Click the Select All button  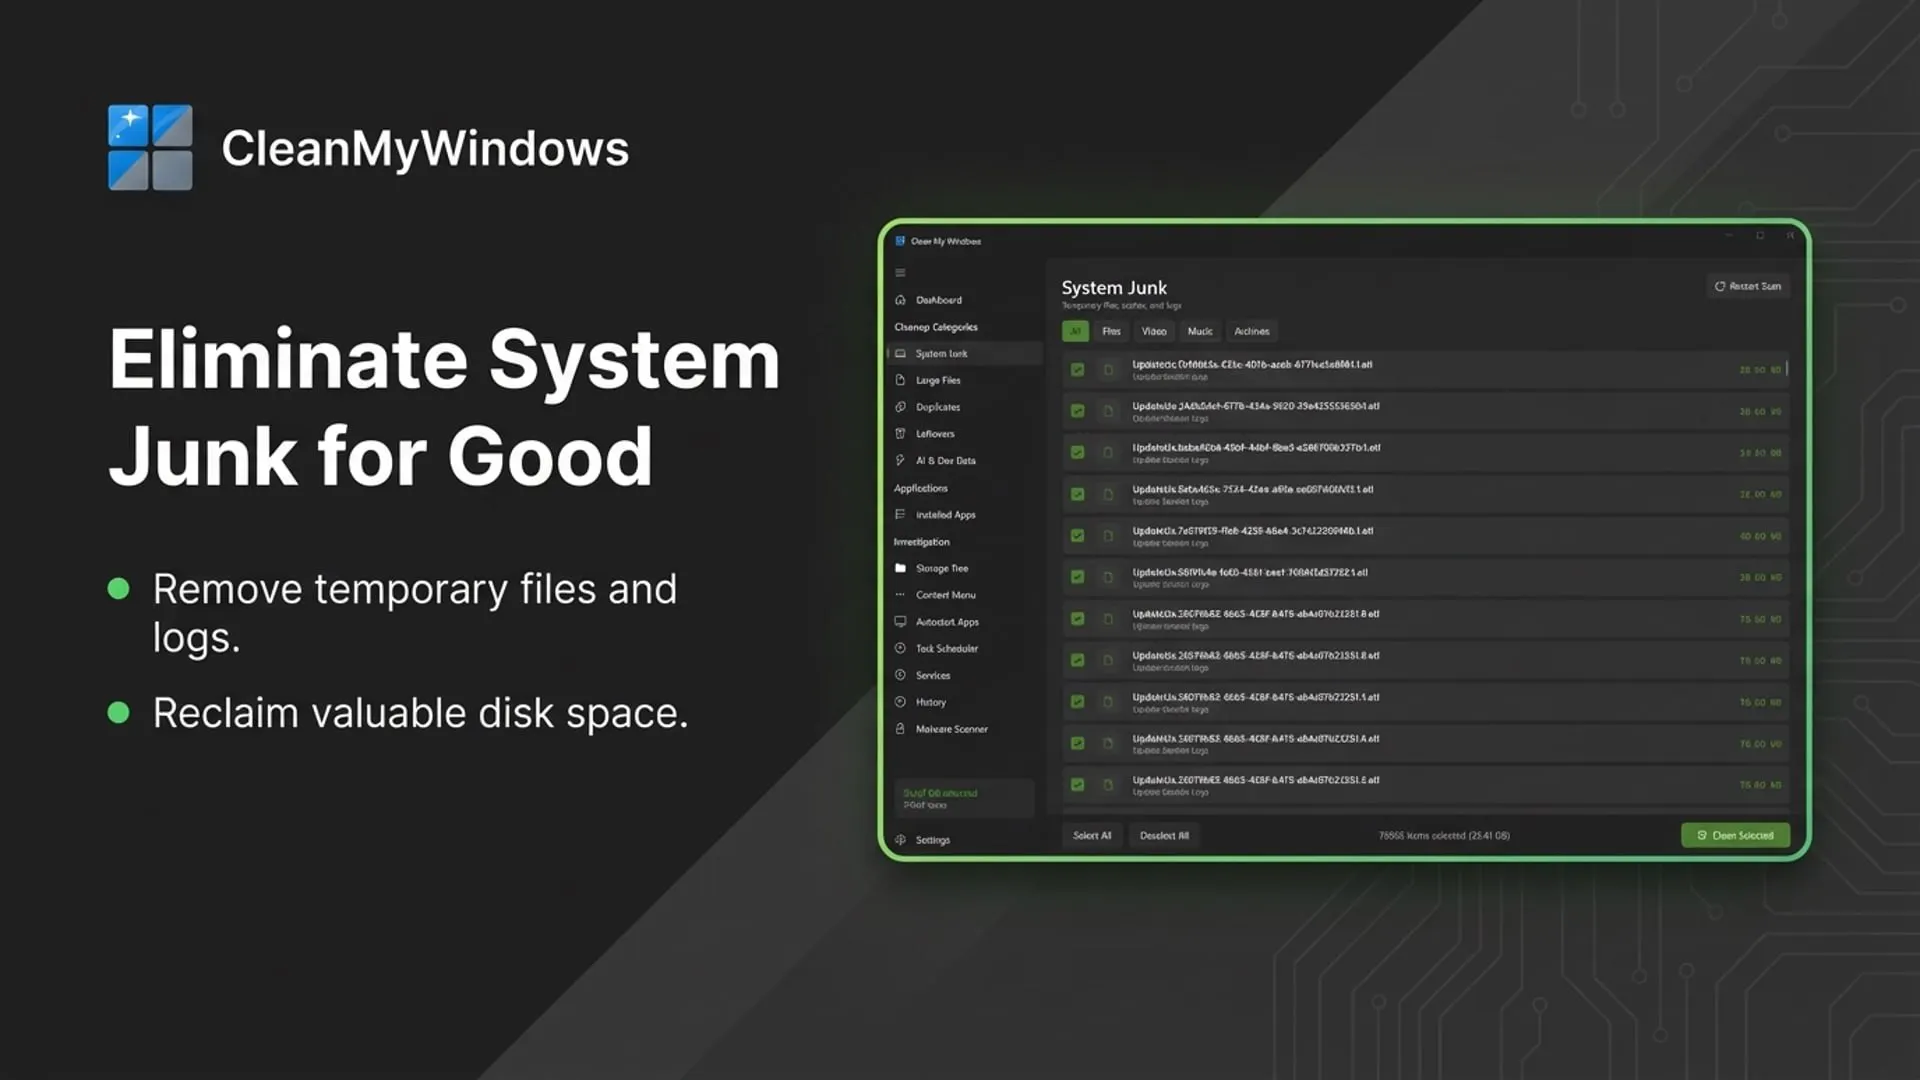pos(1092,836)
